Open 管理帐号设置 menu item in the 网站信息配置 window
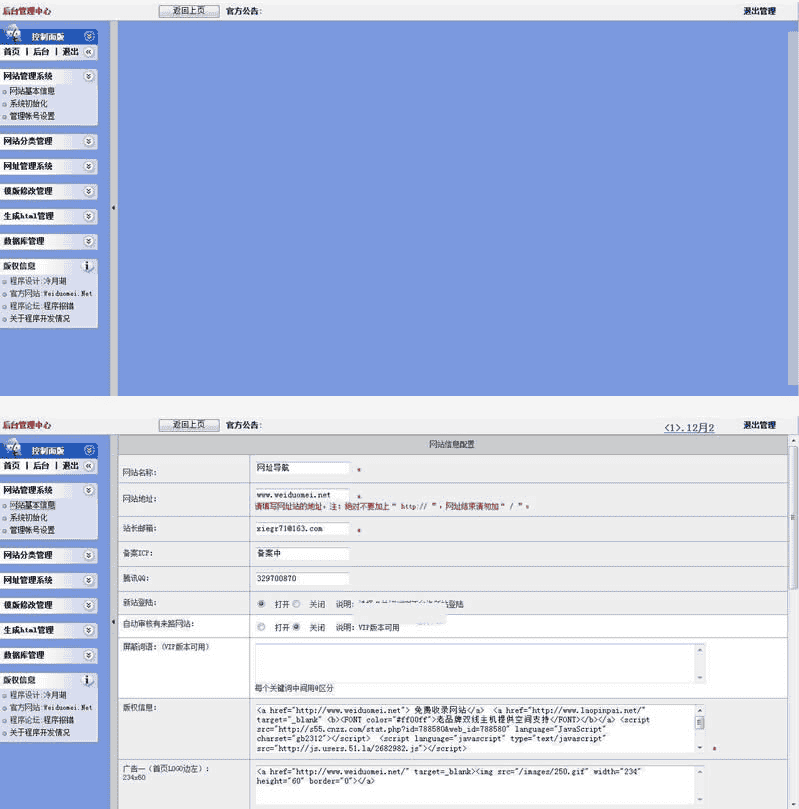799x809 pixels. click(32, 530)
